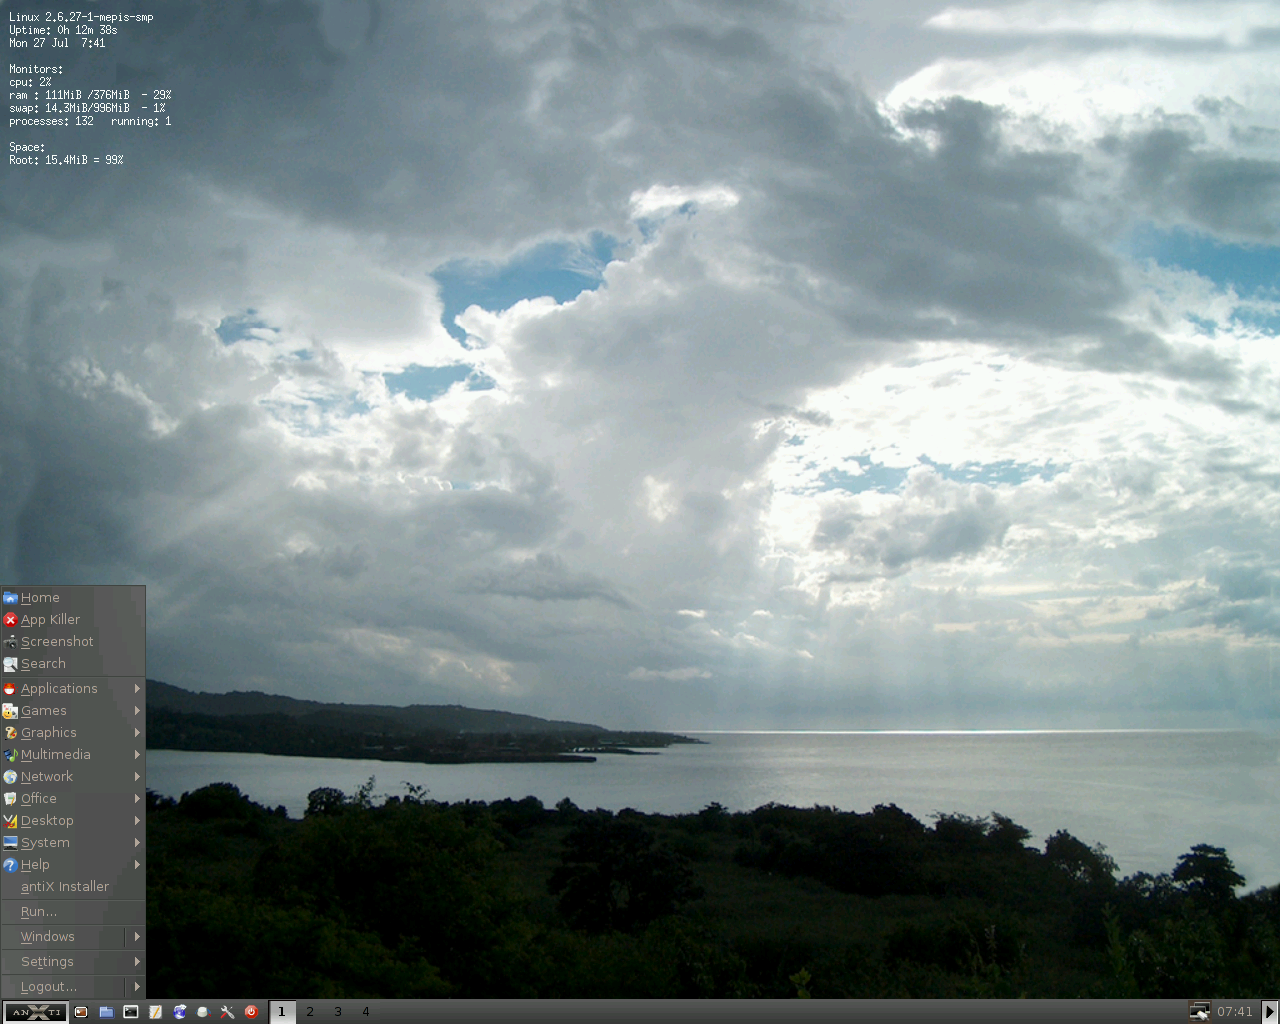Click the 07:41 clock in the tray
The width and height of the screenshot is (1280, 1024).
point(1235,1012)
